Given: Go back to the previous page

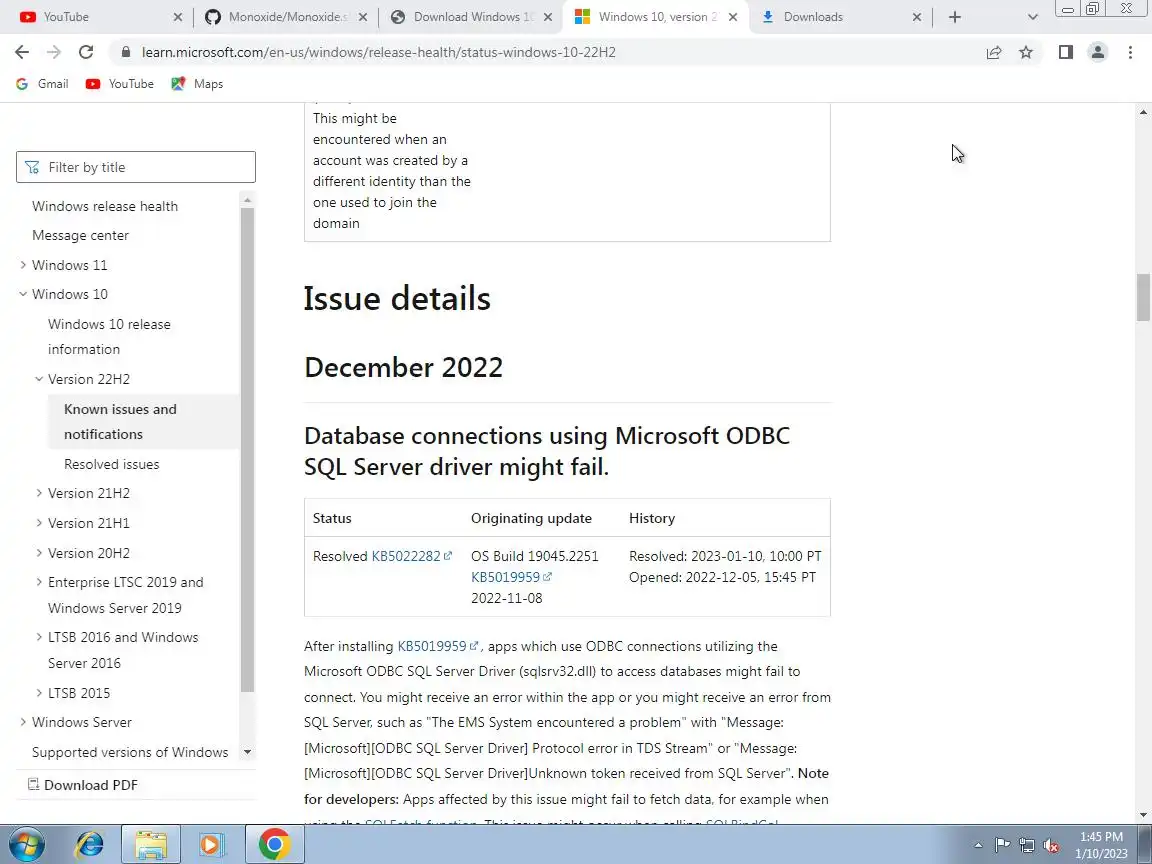Looking at the screenshot, I should tap(22, 52).
